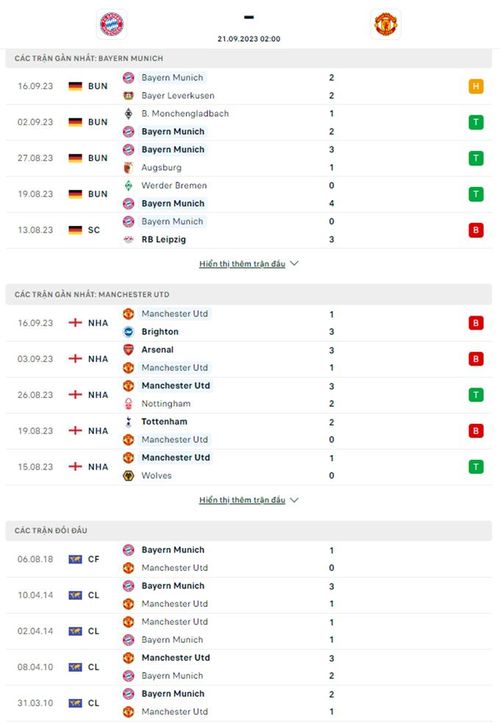Click the Tottenham team logo
This screenshot has height=724, width=500.
[128, 422]
